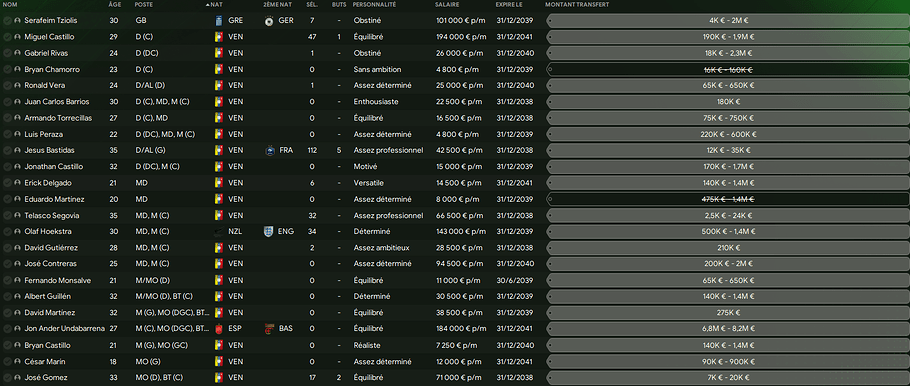Open player info icon beside Juan Carlos Barrios

tap(17, 102)
